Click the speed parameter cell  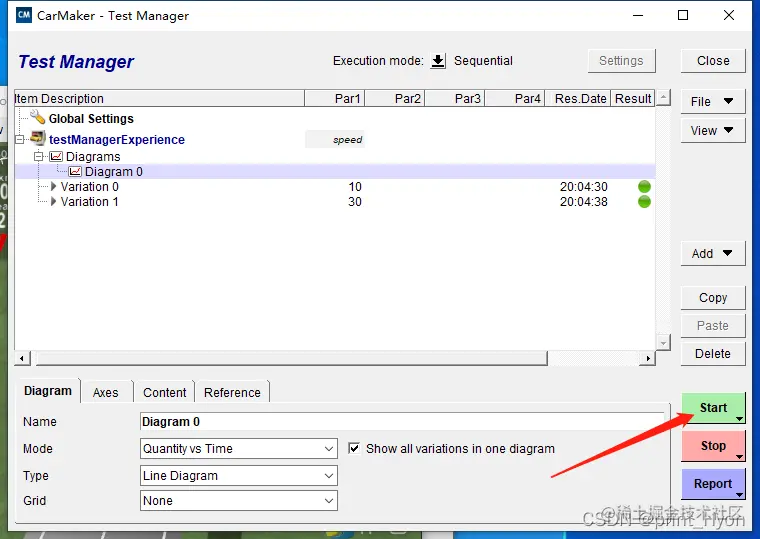point(334,140)
